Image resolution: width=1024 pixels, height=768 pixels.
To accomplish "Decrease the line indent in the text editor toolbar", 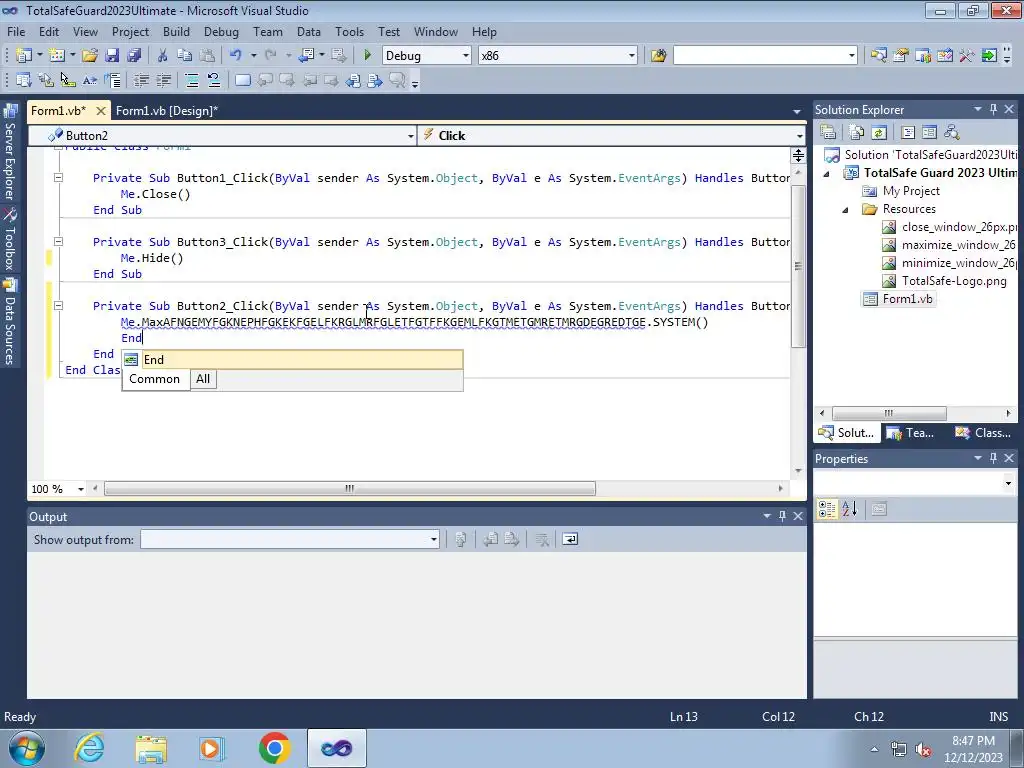I will pyautogui.click(x=141, y=80).
